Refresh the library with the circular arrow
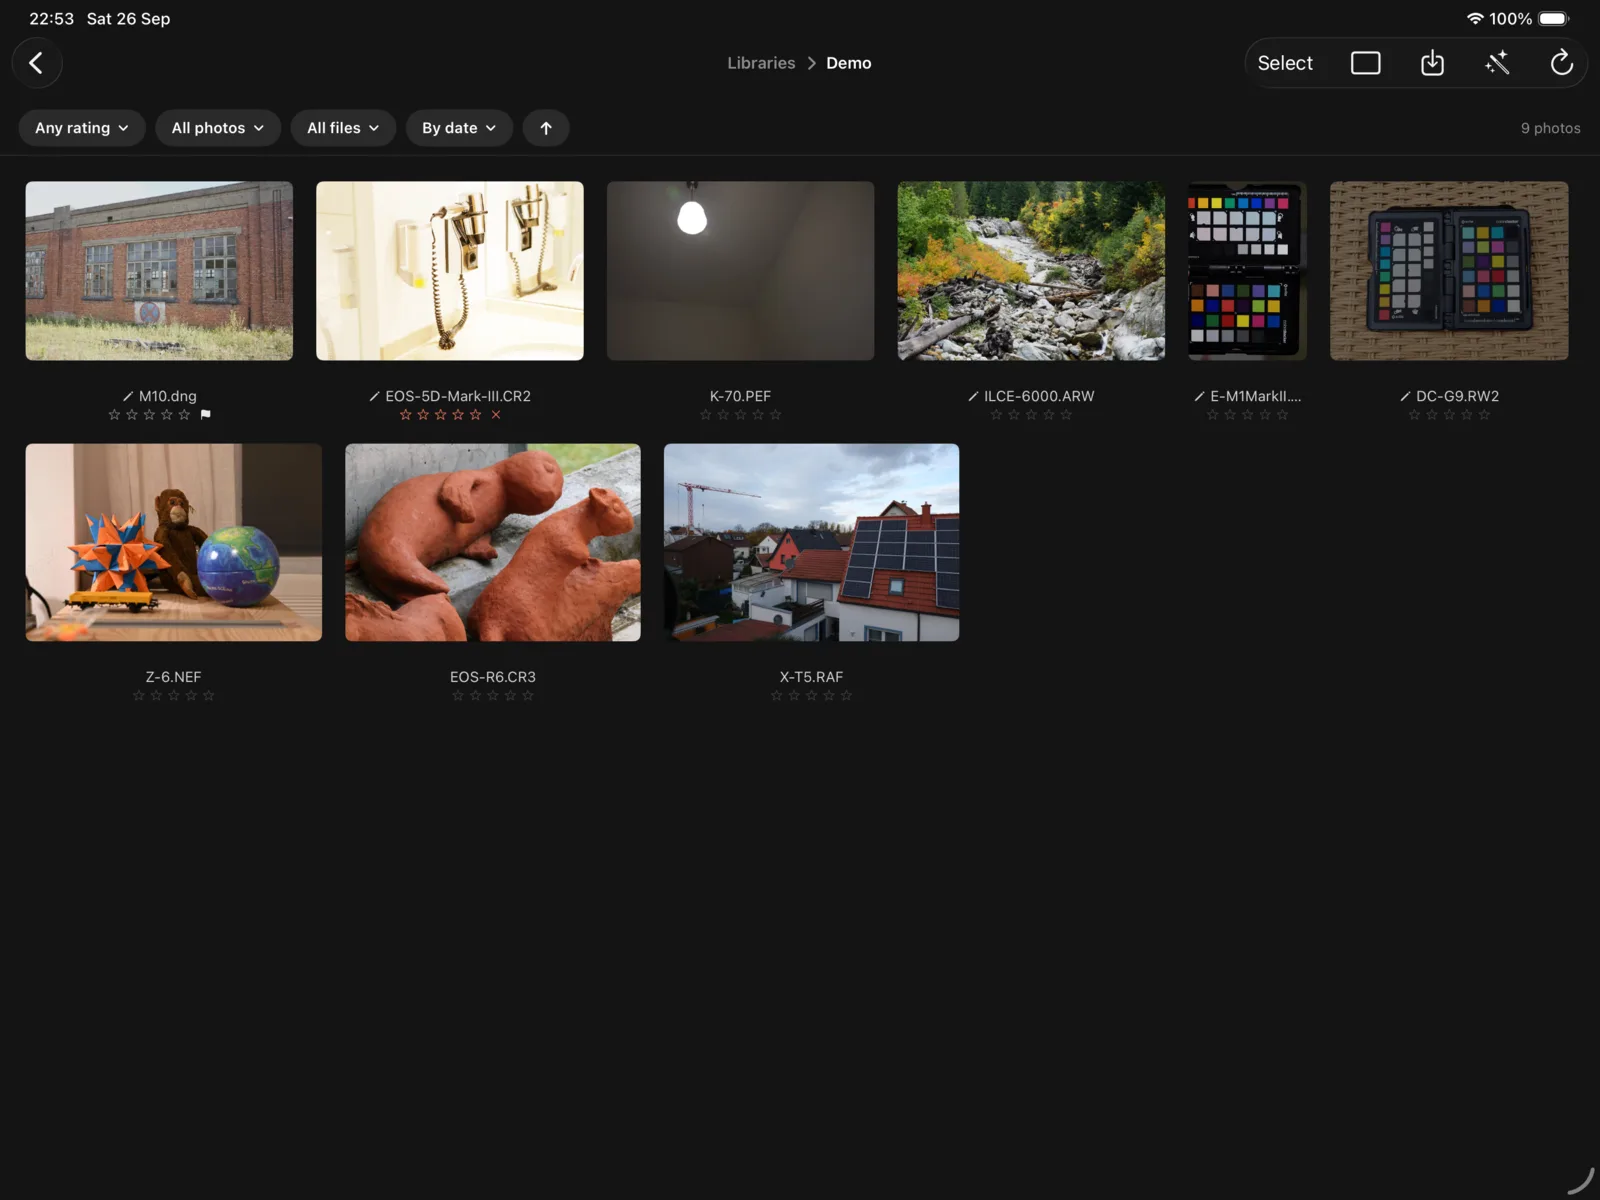Image resolution: width=1600 pixels, height=1200 pixels. tap(1561, 63)
